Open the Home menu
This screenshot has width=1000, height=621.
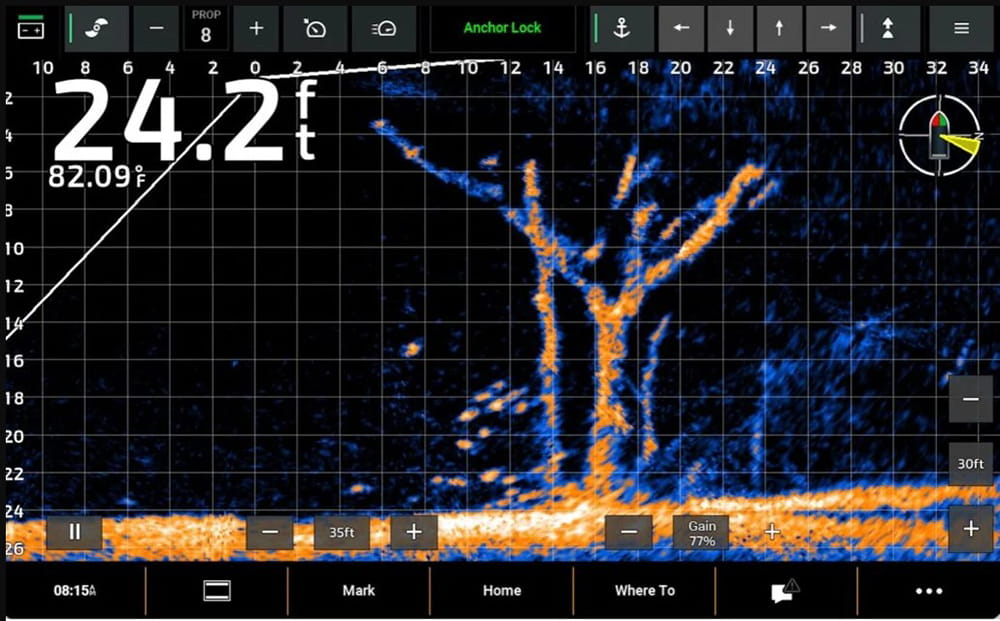502,591
